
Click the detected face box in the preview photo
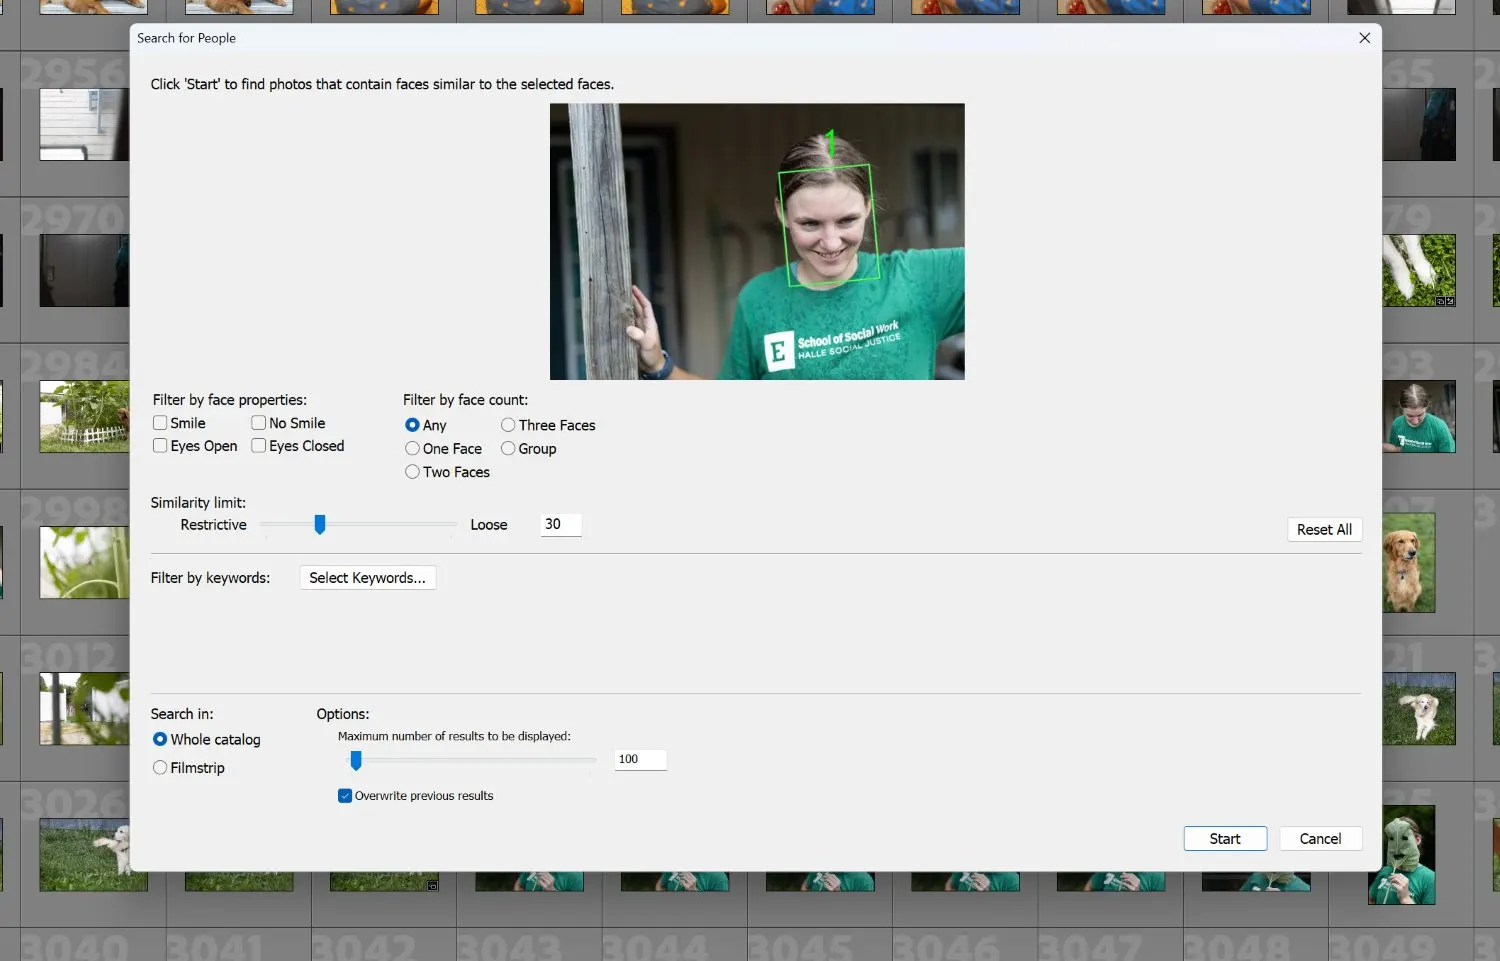click(828, 225)
